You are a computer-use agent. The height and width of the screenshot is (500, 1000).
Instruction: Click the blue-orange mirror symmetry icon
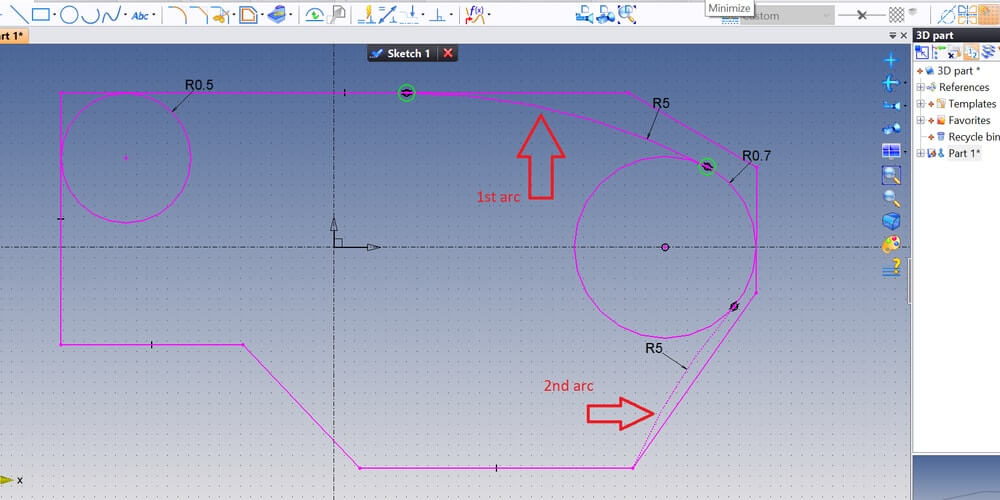(967, 15)
